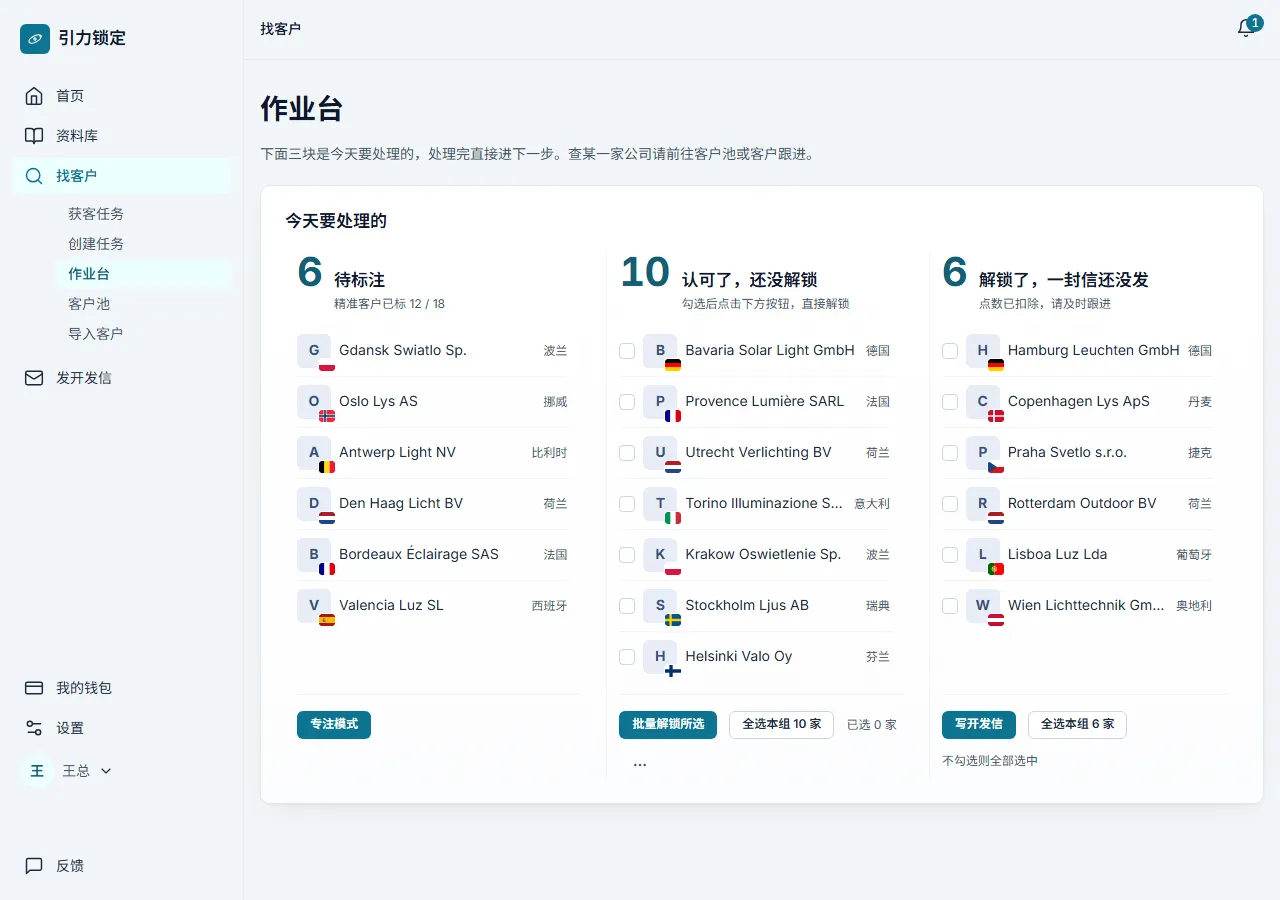
Task: Expand the three-dots more indicator
Action: pos(640,765)
